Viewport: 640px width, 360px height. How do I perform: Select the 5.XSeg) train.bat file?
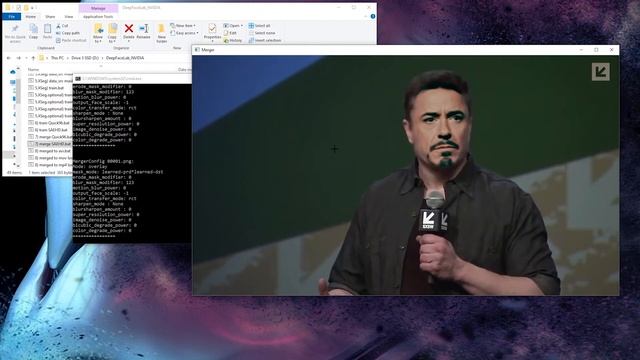pos(47,88)
